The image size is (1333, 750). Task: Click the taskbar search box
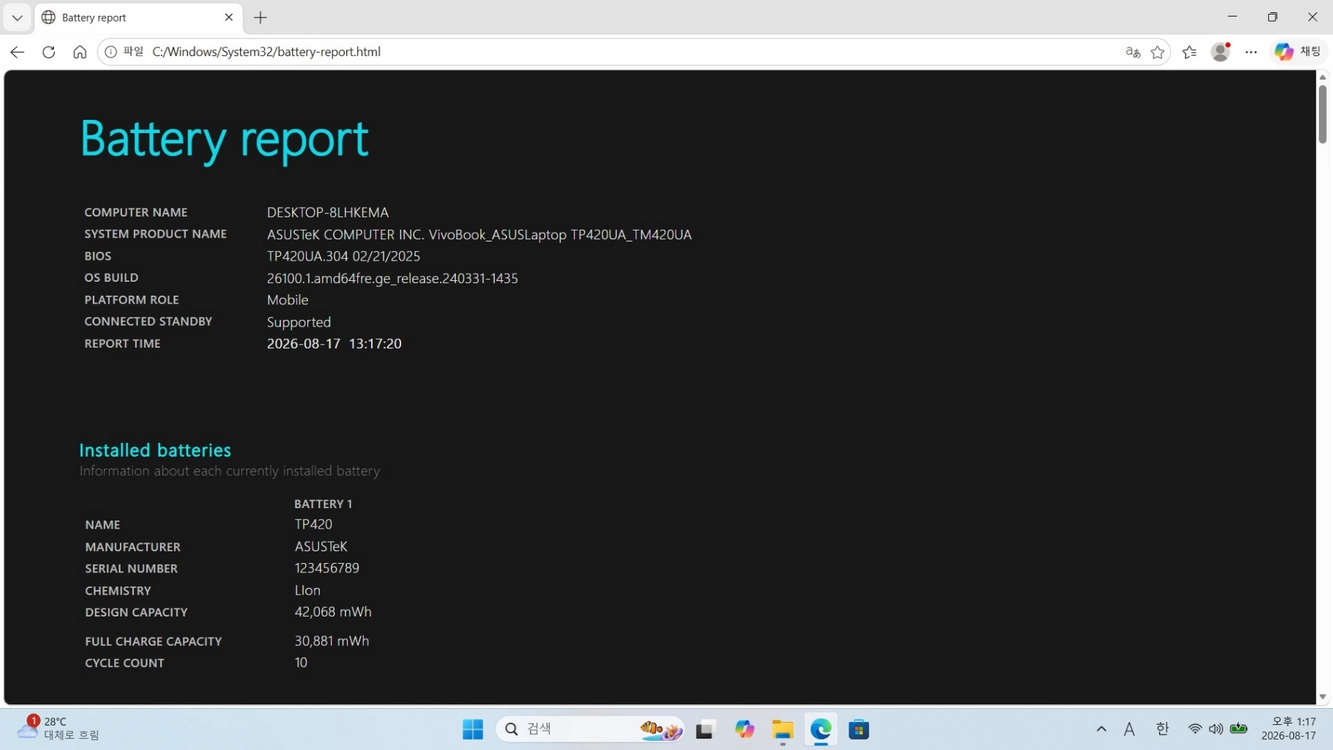(x=590, y=729)
